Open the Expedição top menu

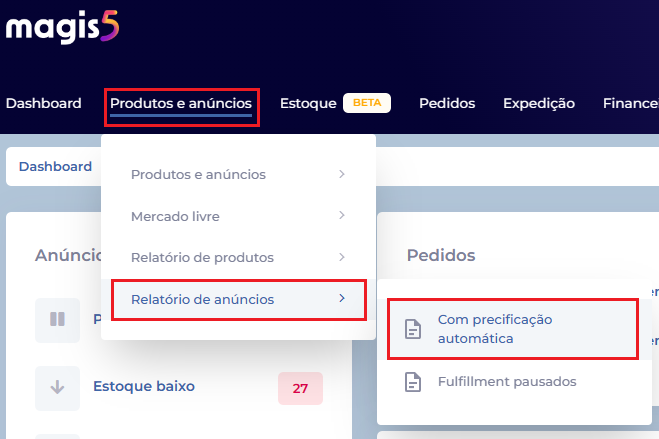pos(539,103)
